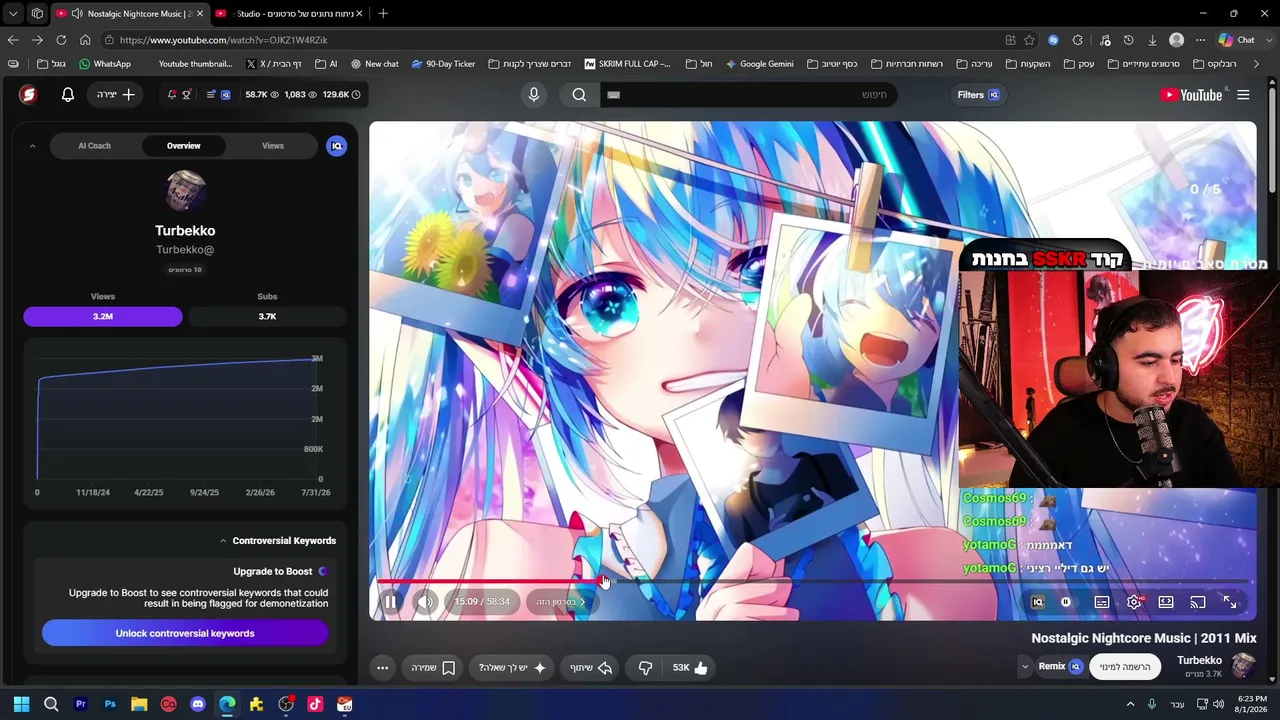Open the Turbekko channel avatar in vidIQ panel

click(x=185, y=191)
